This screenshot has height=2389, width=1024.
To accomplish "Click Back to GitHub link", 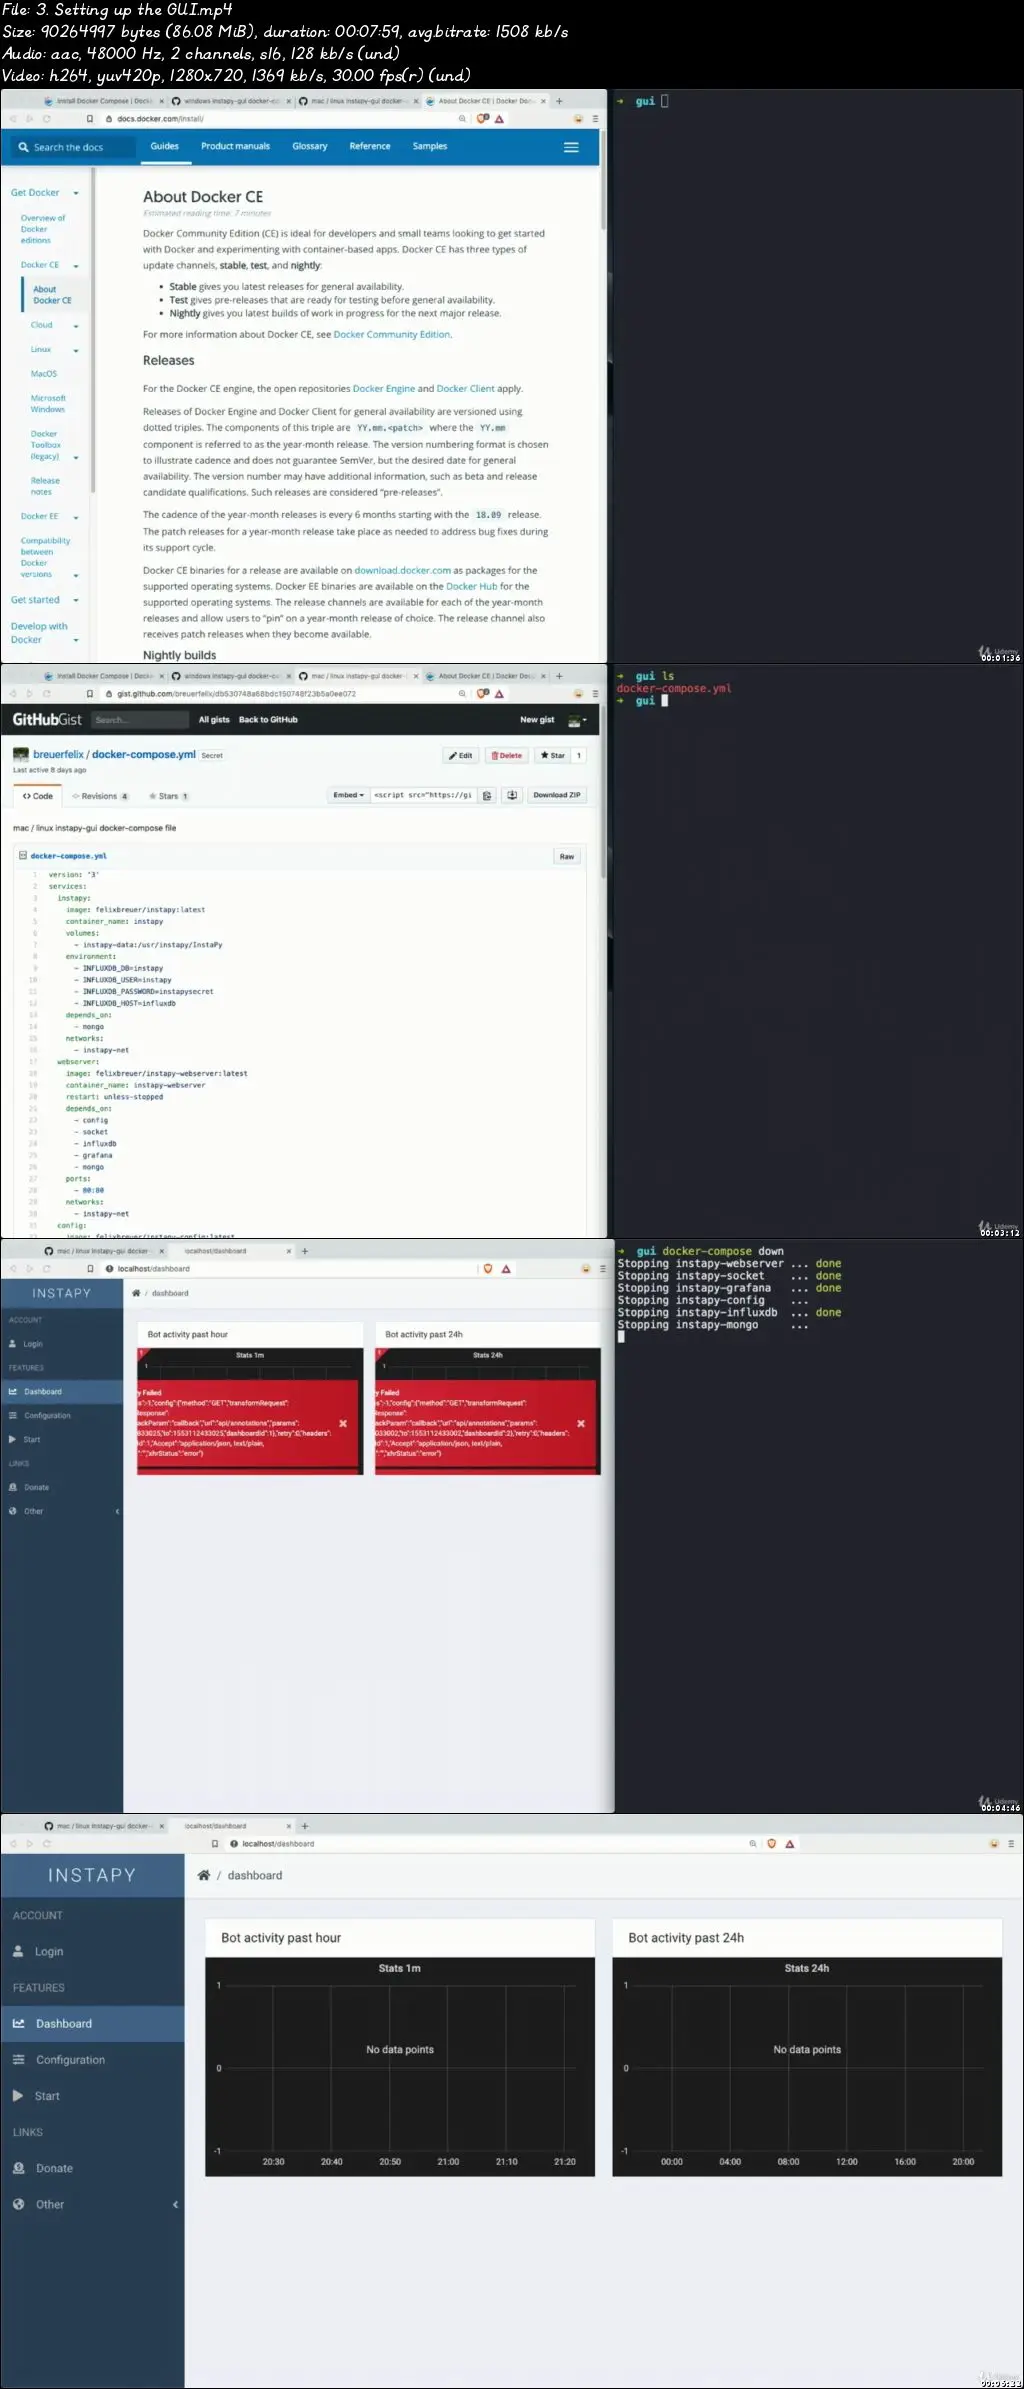I will coord(268,720).
